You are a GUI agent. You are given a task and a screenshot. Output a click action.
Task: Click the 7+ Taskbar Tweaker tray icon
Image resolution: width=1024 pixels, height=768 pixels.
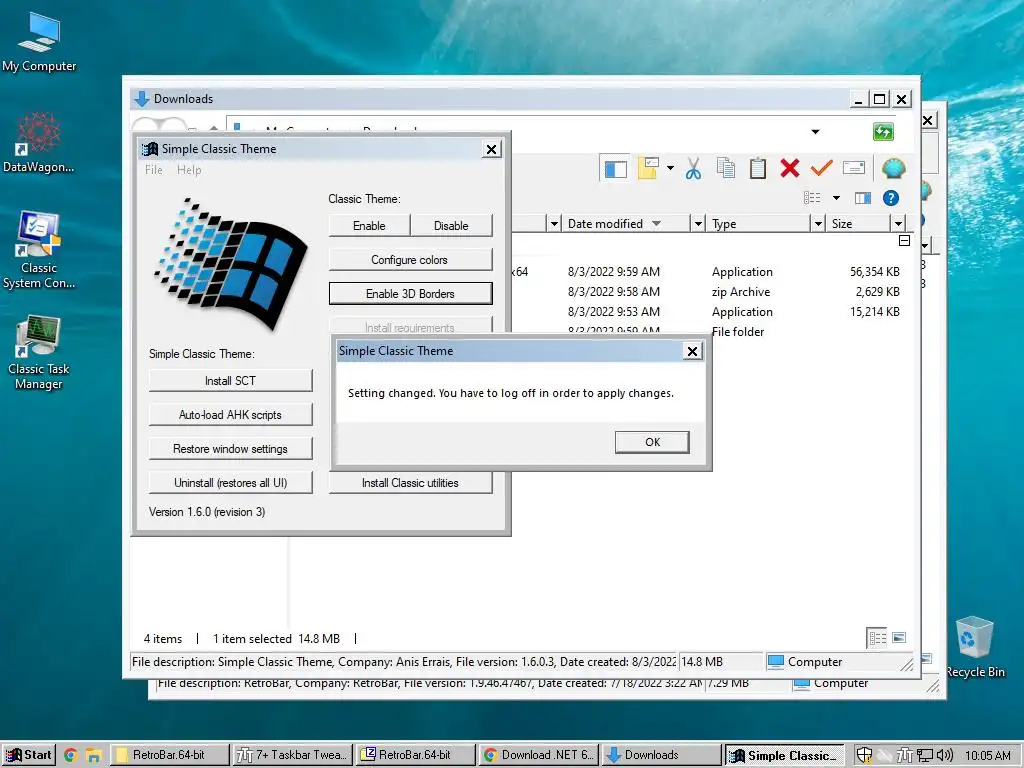coord(904,756)
